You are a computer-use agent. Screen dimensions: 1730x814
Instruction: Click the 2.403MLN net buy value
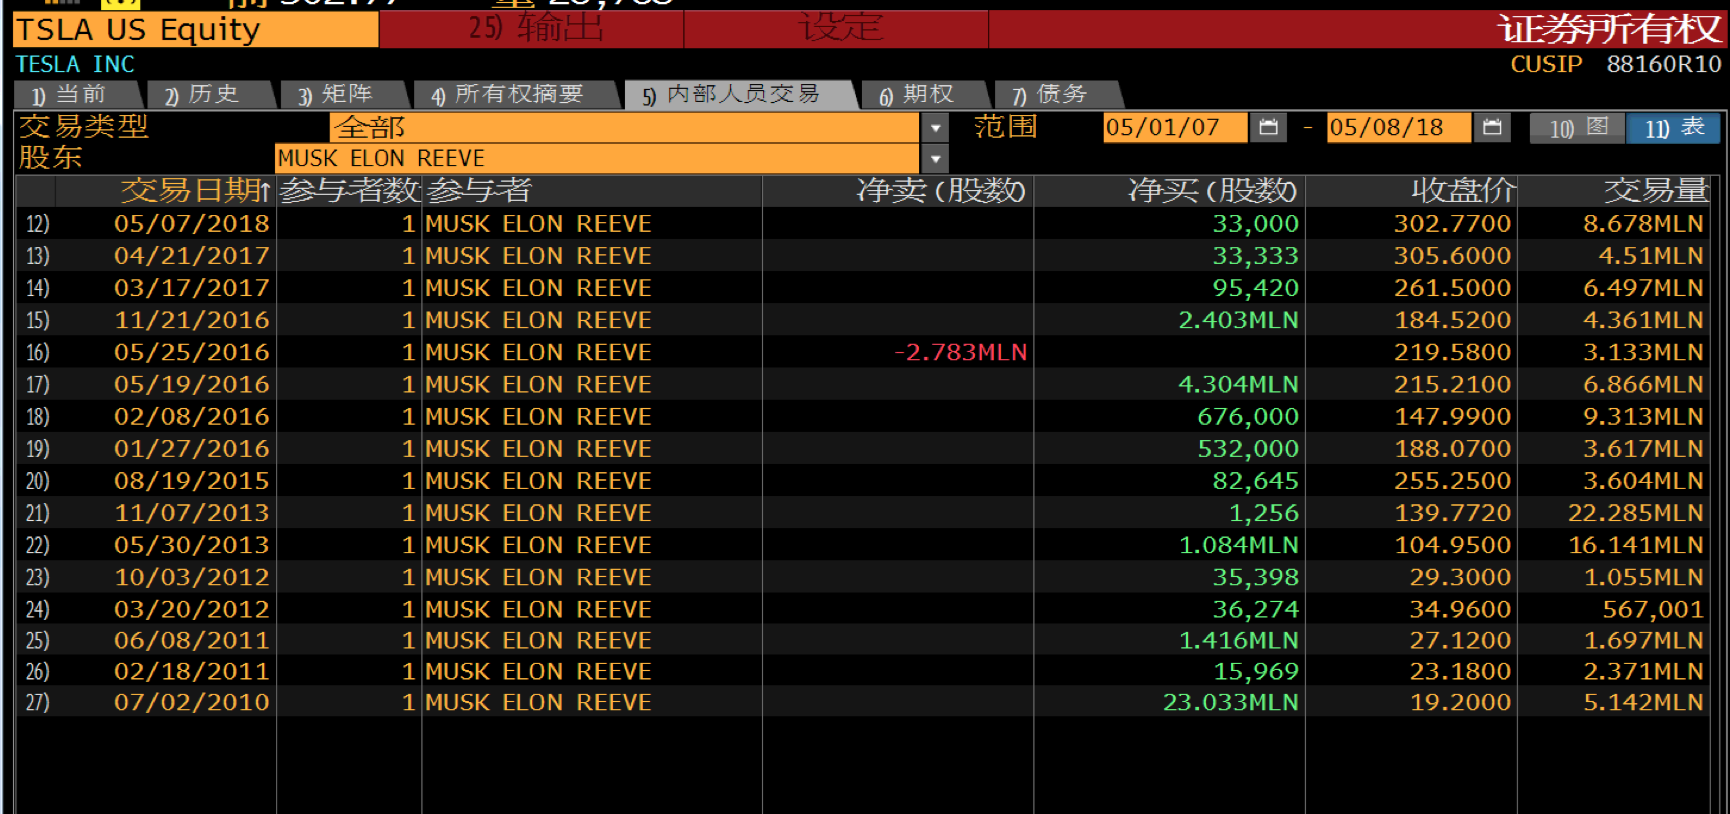click(x=1238, y=320)
